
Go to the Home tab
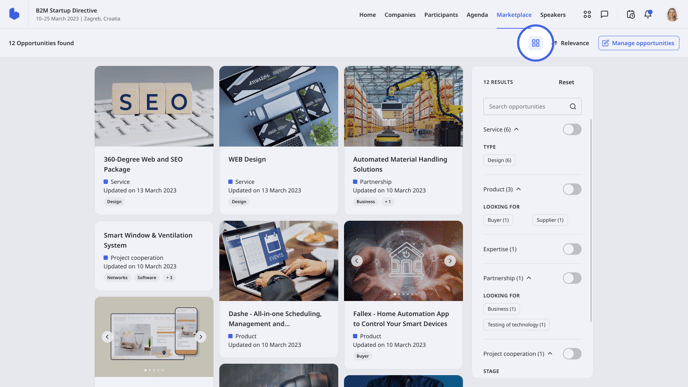367,14
